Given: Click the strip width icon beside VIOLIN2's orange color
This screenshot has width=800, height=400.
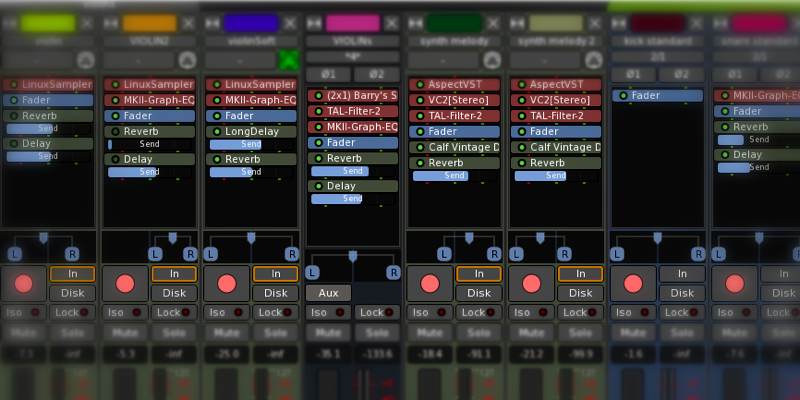Looking at the screenshot, I should 111,23.
